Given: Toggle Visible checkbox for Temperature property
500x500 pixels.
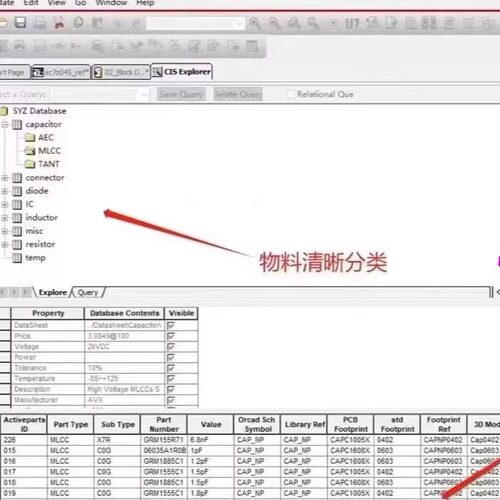Looking at the screenshot, I should pos(171,379).
